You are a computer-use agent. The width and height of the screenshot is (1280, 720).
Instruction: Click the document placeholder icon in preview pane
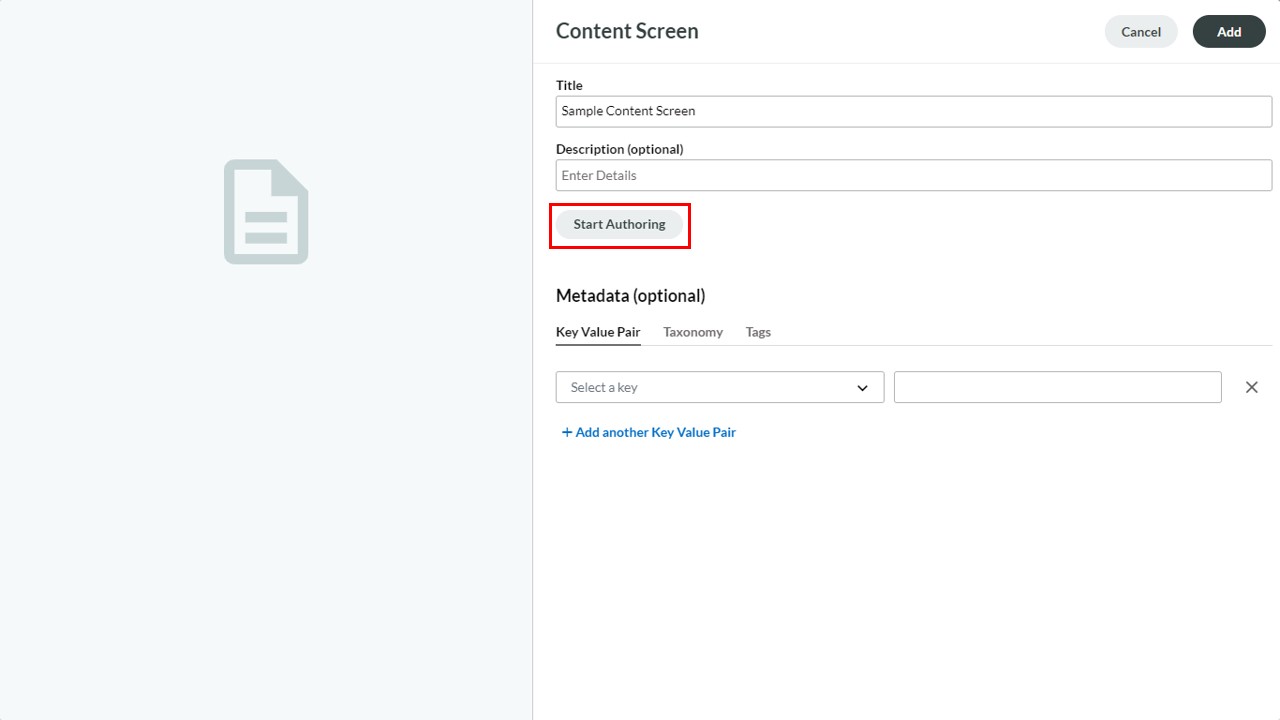(x=266, y=212)
